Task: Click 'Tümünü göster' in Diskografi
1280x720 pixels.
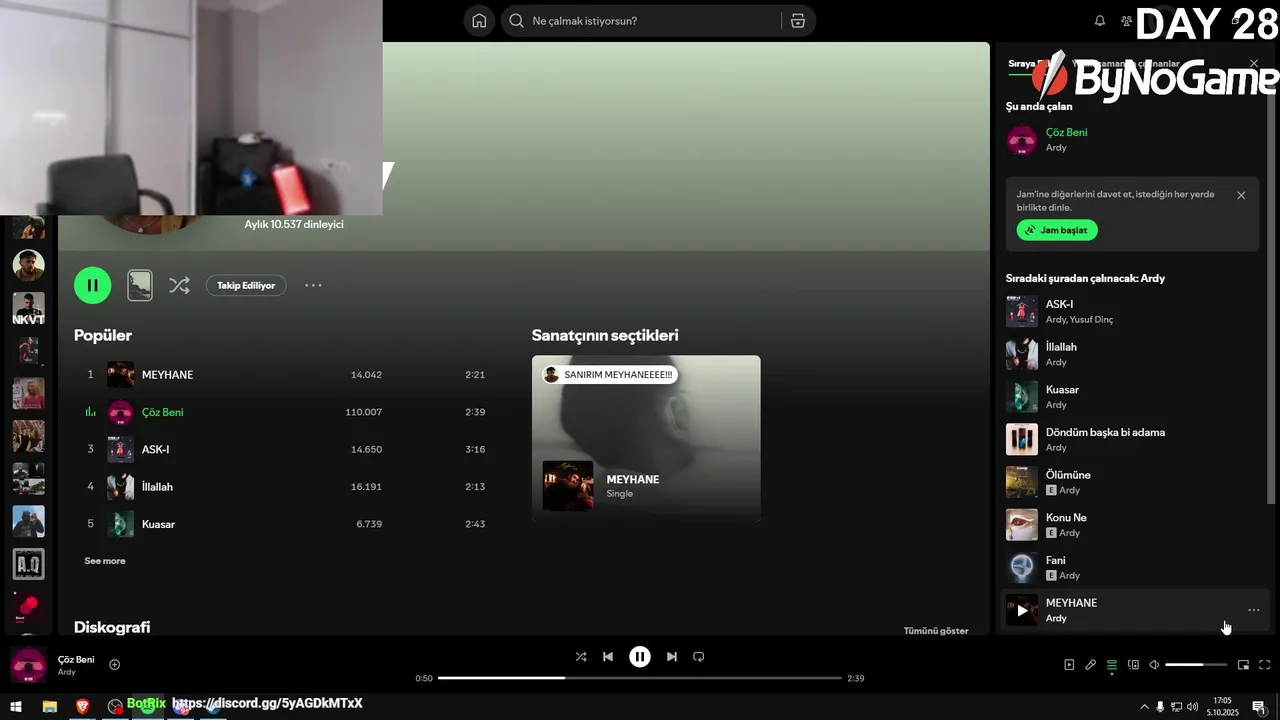Action: pyautogui.click(x=936, y=631)
